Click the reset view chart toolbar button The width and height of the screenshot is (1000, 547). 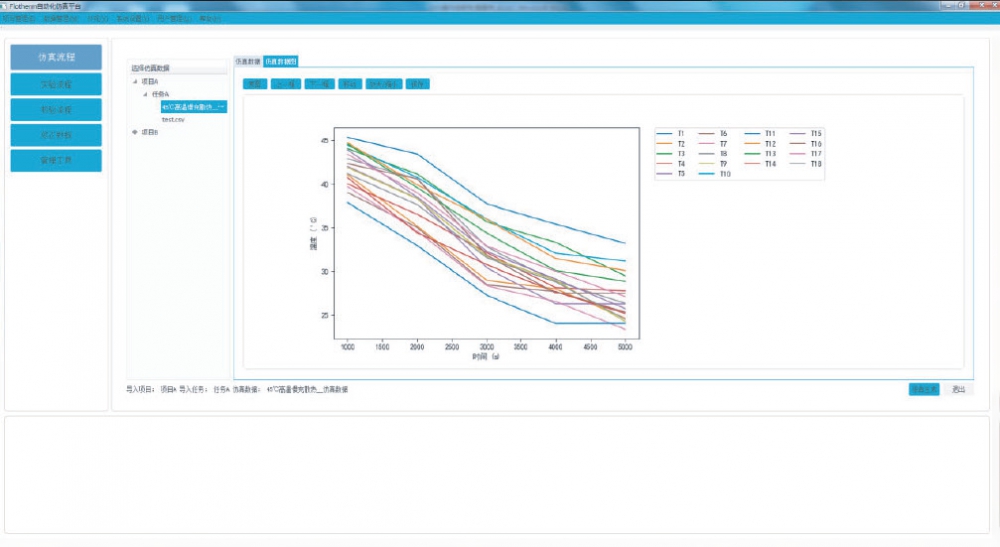point(255,84)
